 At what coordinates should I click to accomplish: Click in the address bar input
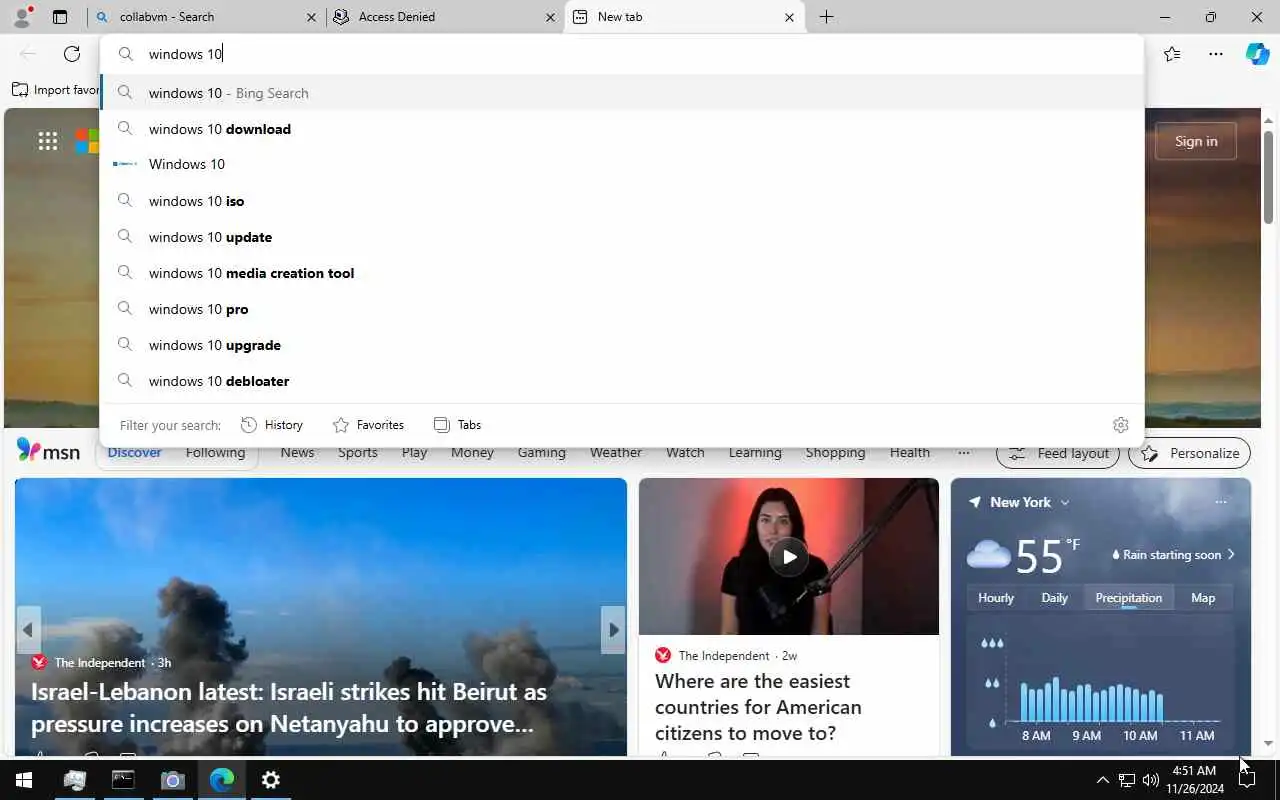click(621, 54)
